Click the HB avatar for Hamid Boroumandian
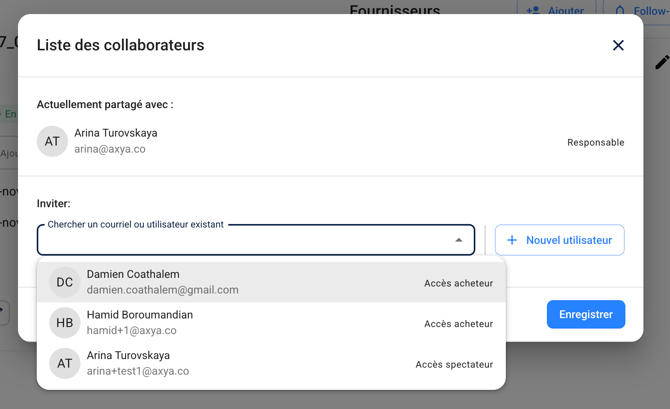670x409 pixels. click(65, 323)
